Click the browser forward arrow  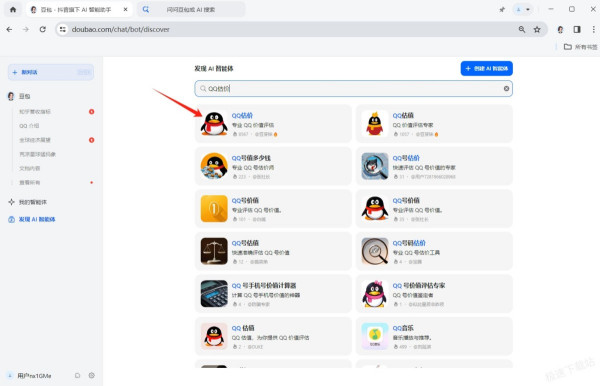pos(26,29)
